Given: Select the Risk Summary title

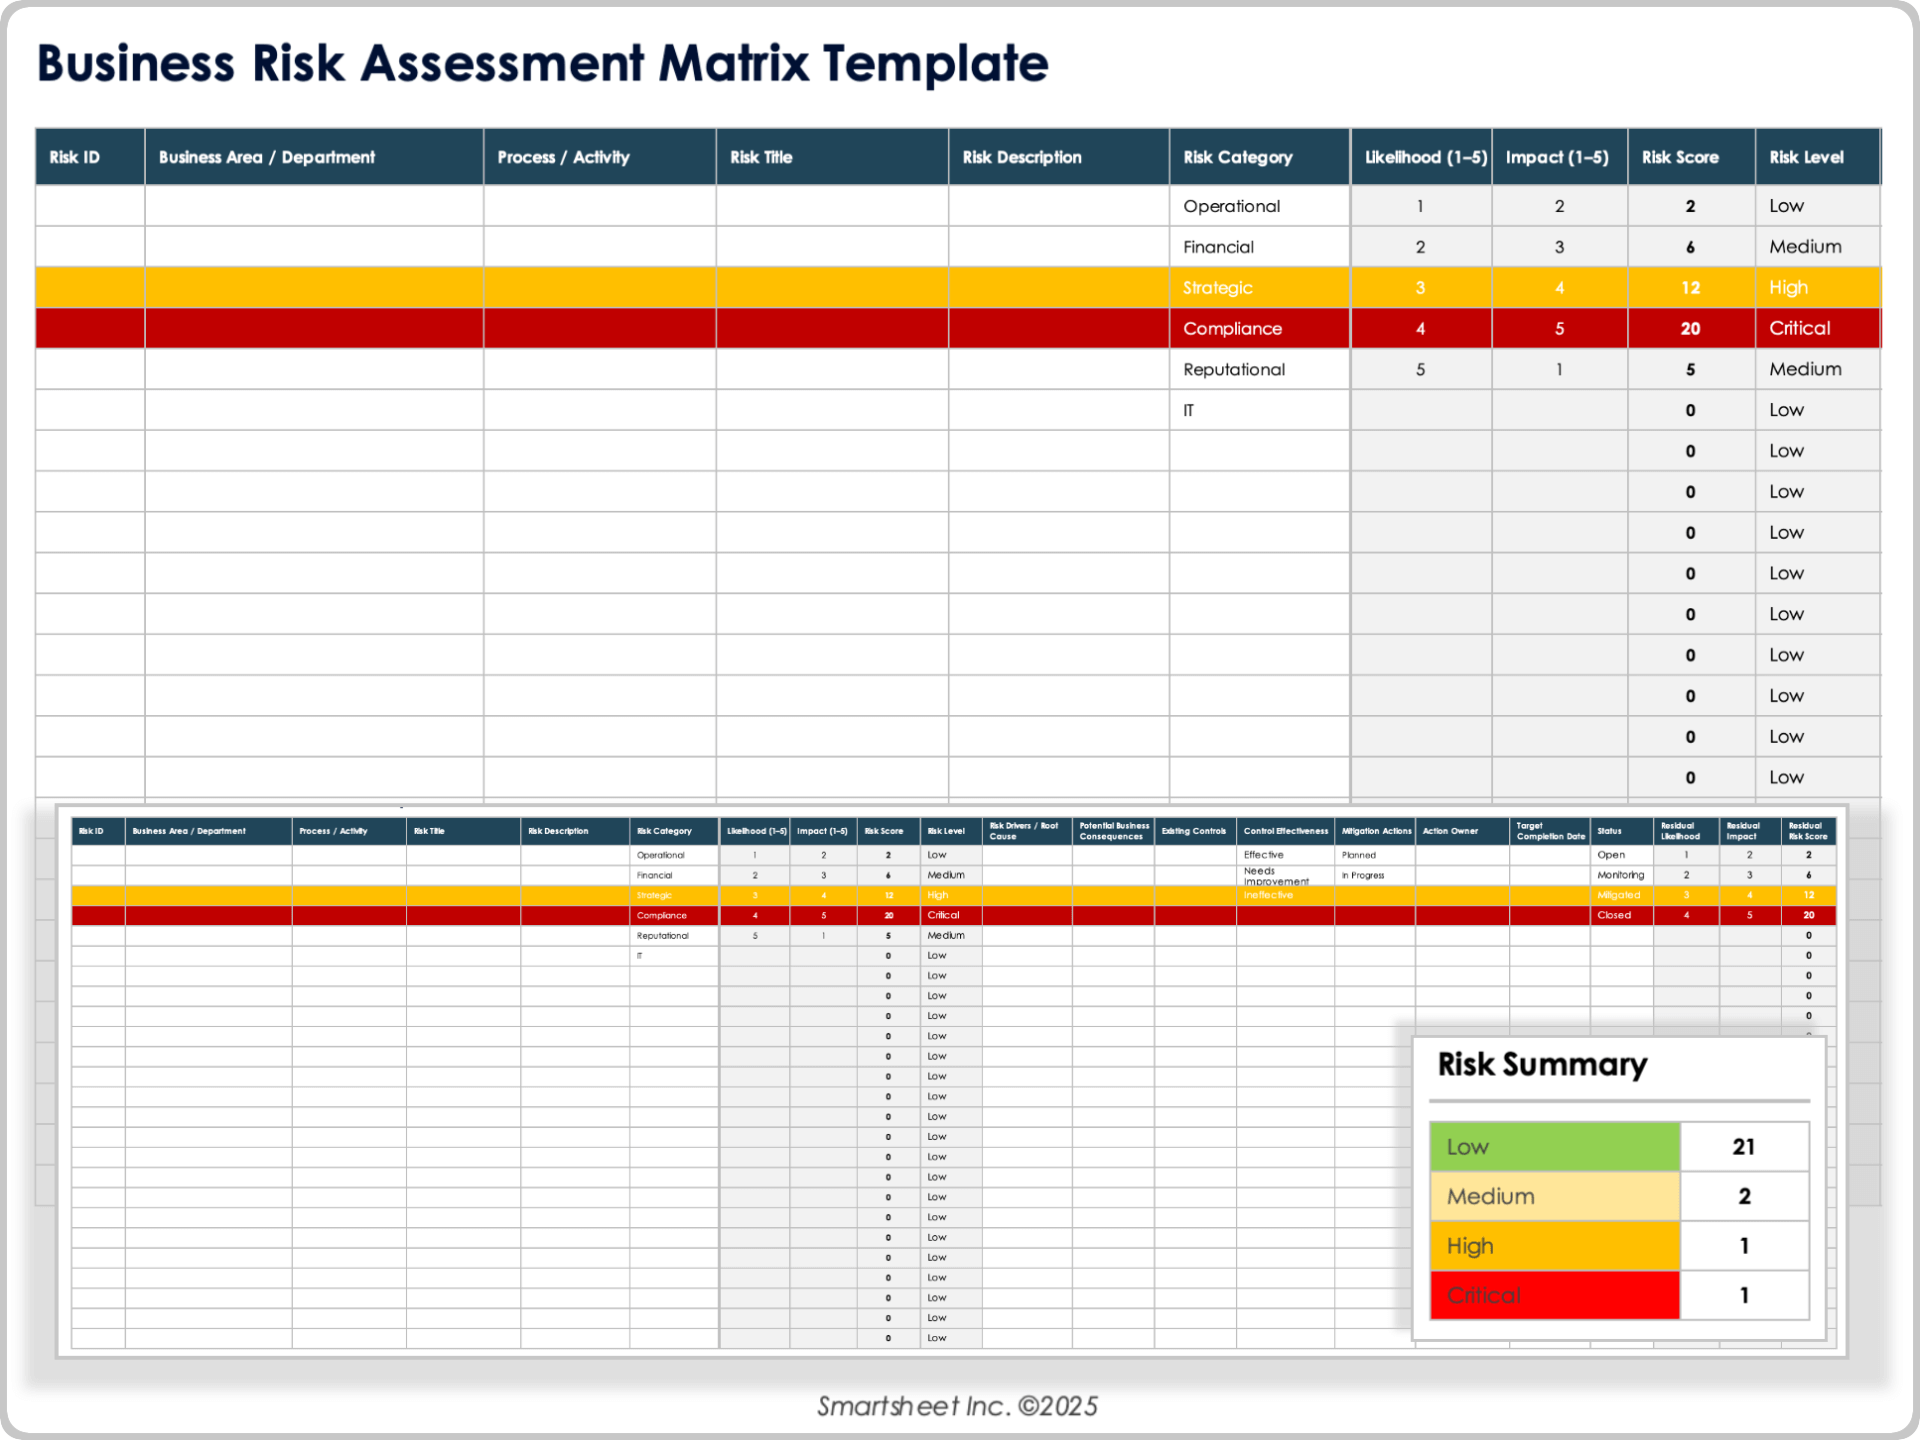Looking at the screenshot, I should [x=1541, y=1065].
